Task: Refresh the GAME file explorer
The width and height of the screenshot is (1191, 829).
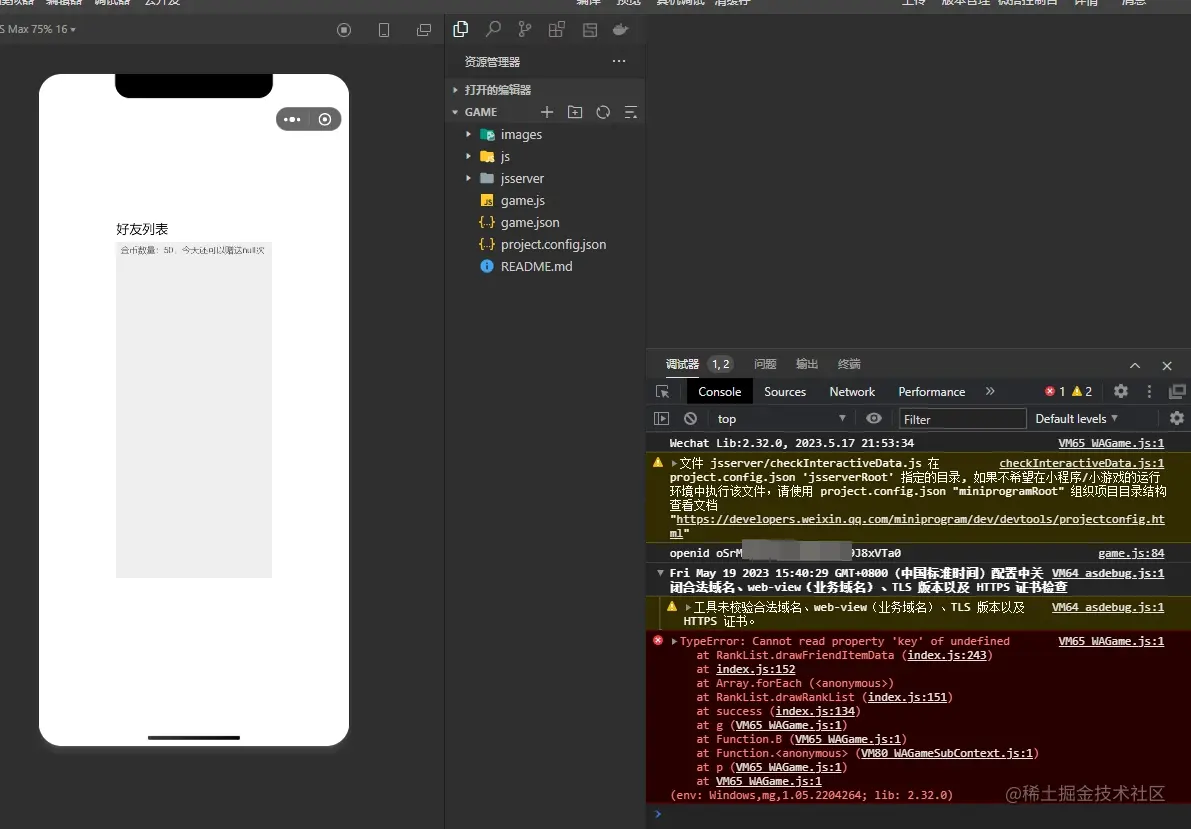Action: (x=603, y=112)
